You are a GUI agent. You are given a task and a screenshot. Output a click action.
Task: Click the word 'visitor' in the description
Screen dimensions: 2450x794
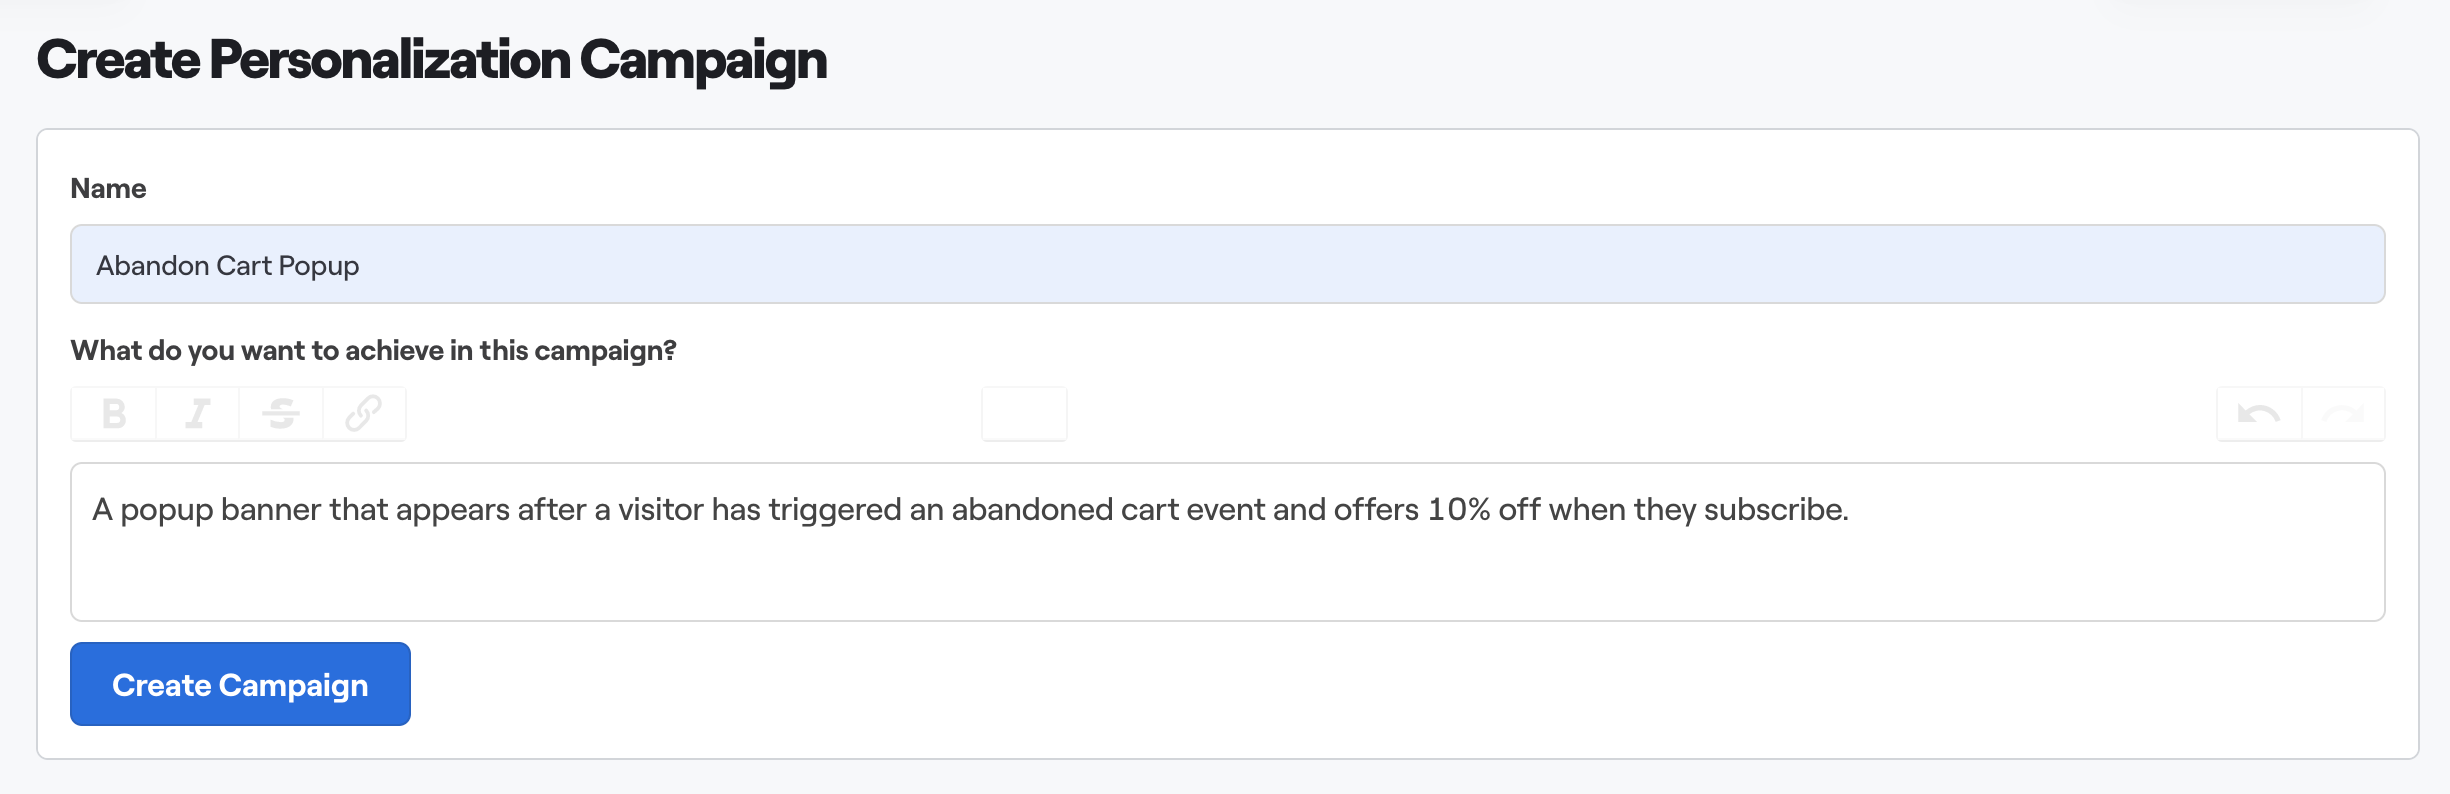tap(660, 510)
